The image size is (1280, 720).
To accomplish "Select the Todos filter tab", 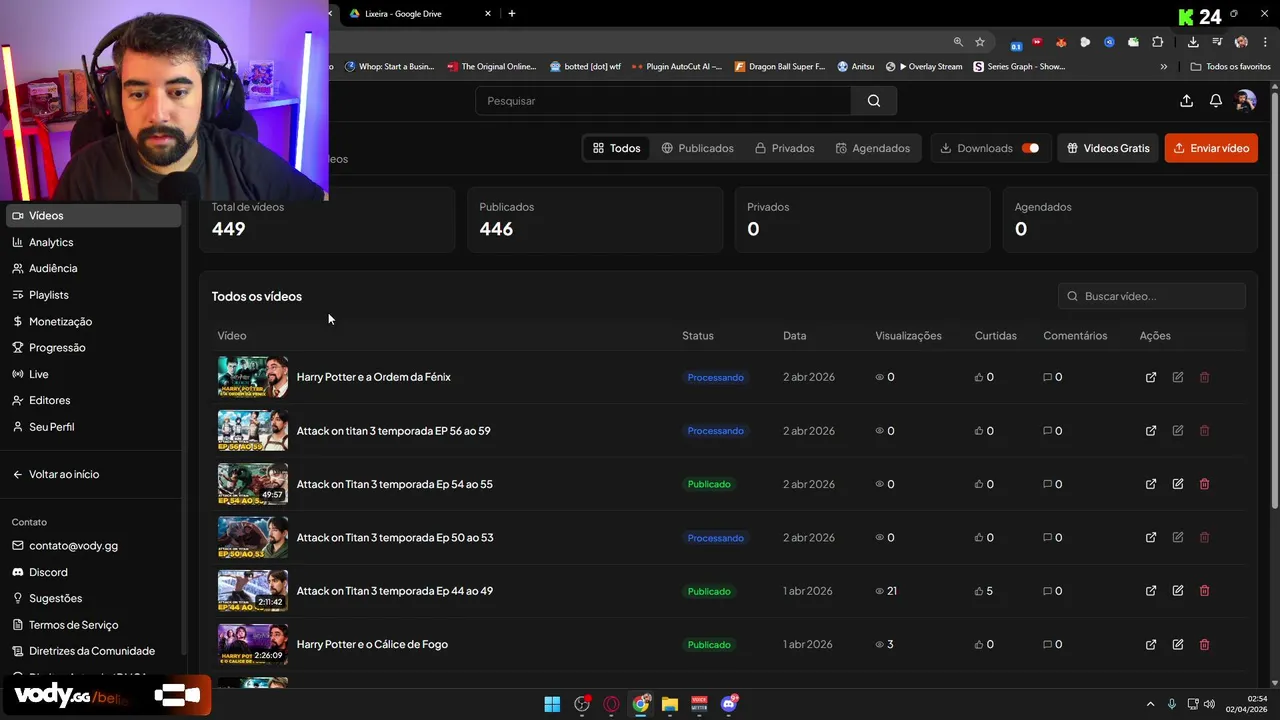I will pos(616,148).
